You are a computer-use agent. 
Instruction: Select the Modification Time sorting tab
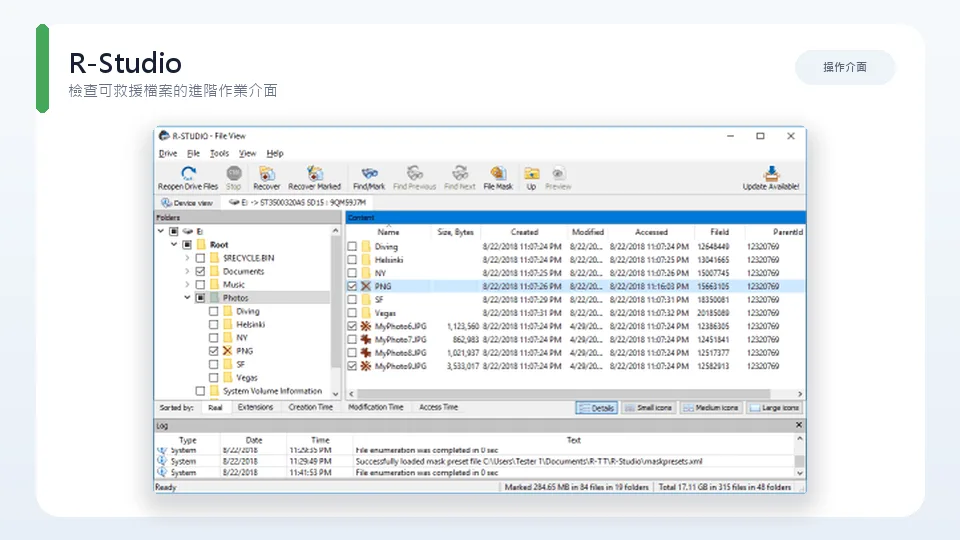[375, 408]
